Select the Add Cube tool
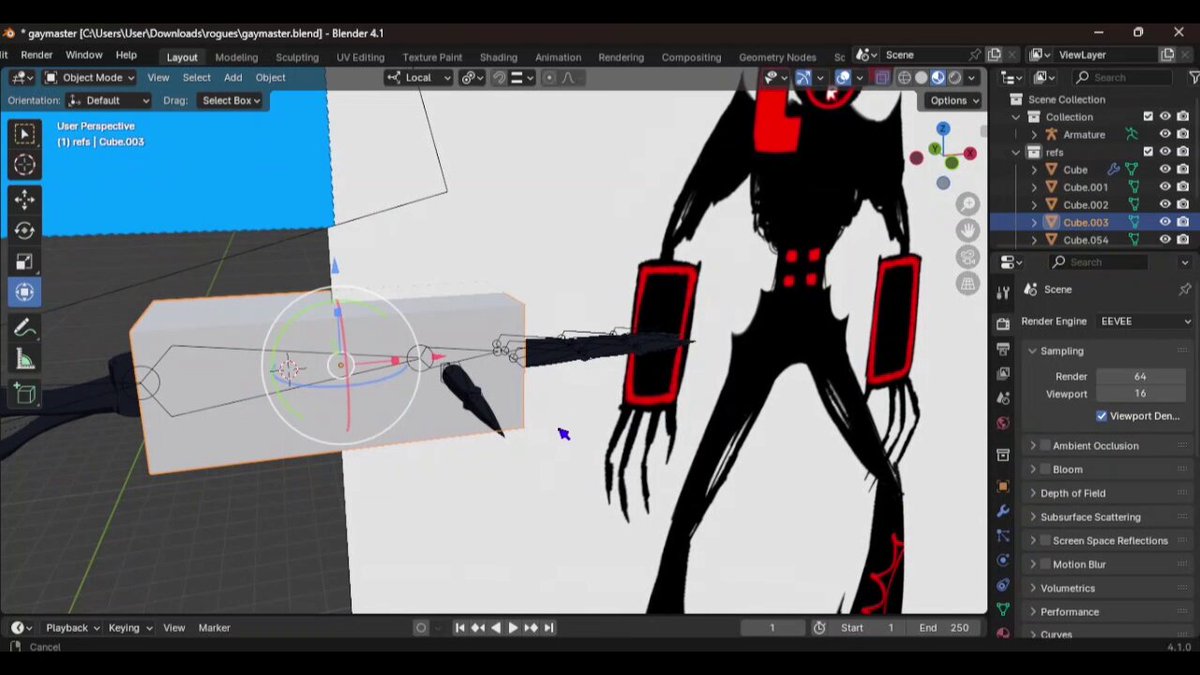This screenshot has height=675, width=1200. [25, 394]
